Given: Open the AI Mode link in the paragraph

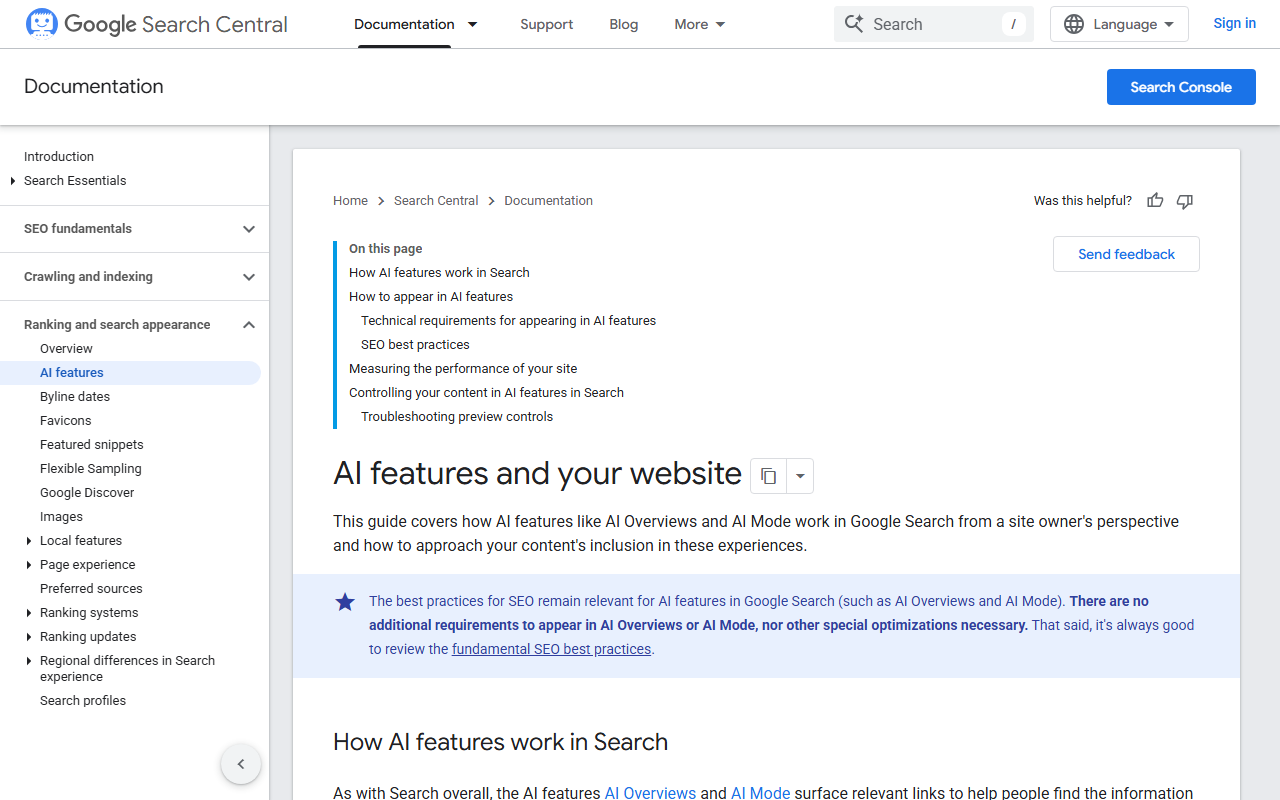Looking at the screenshot, I should tap(761, 793).
